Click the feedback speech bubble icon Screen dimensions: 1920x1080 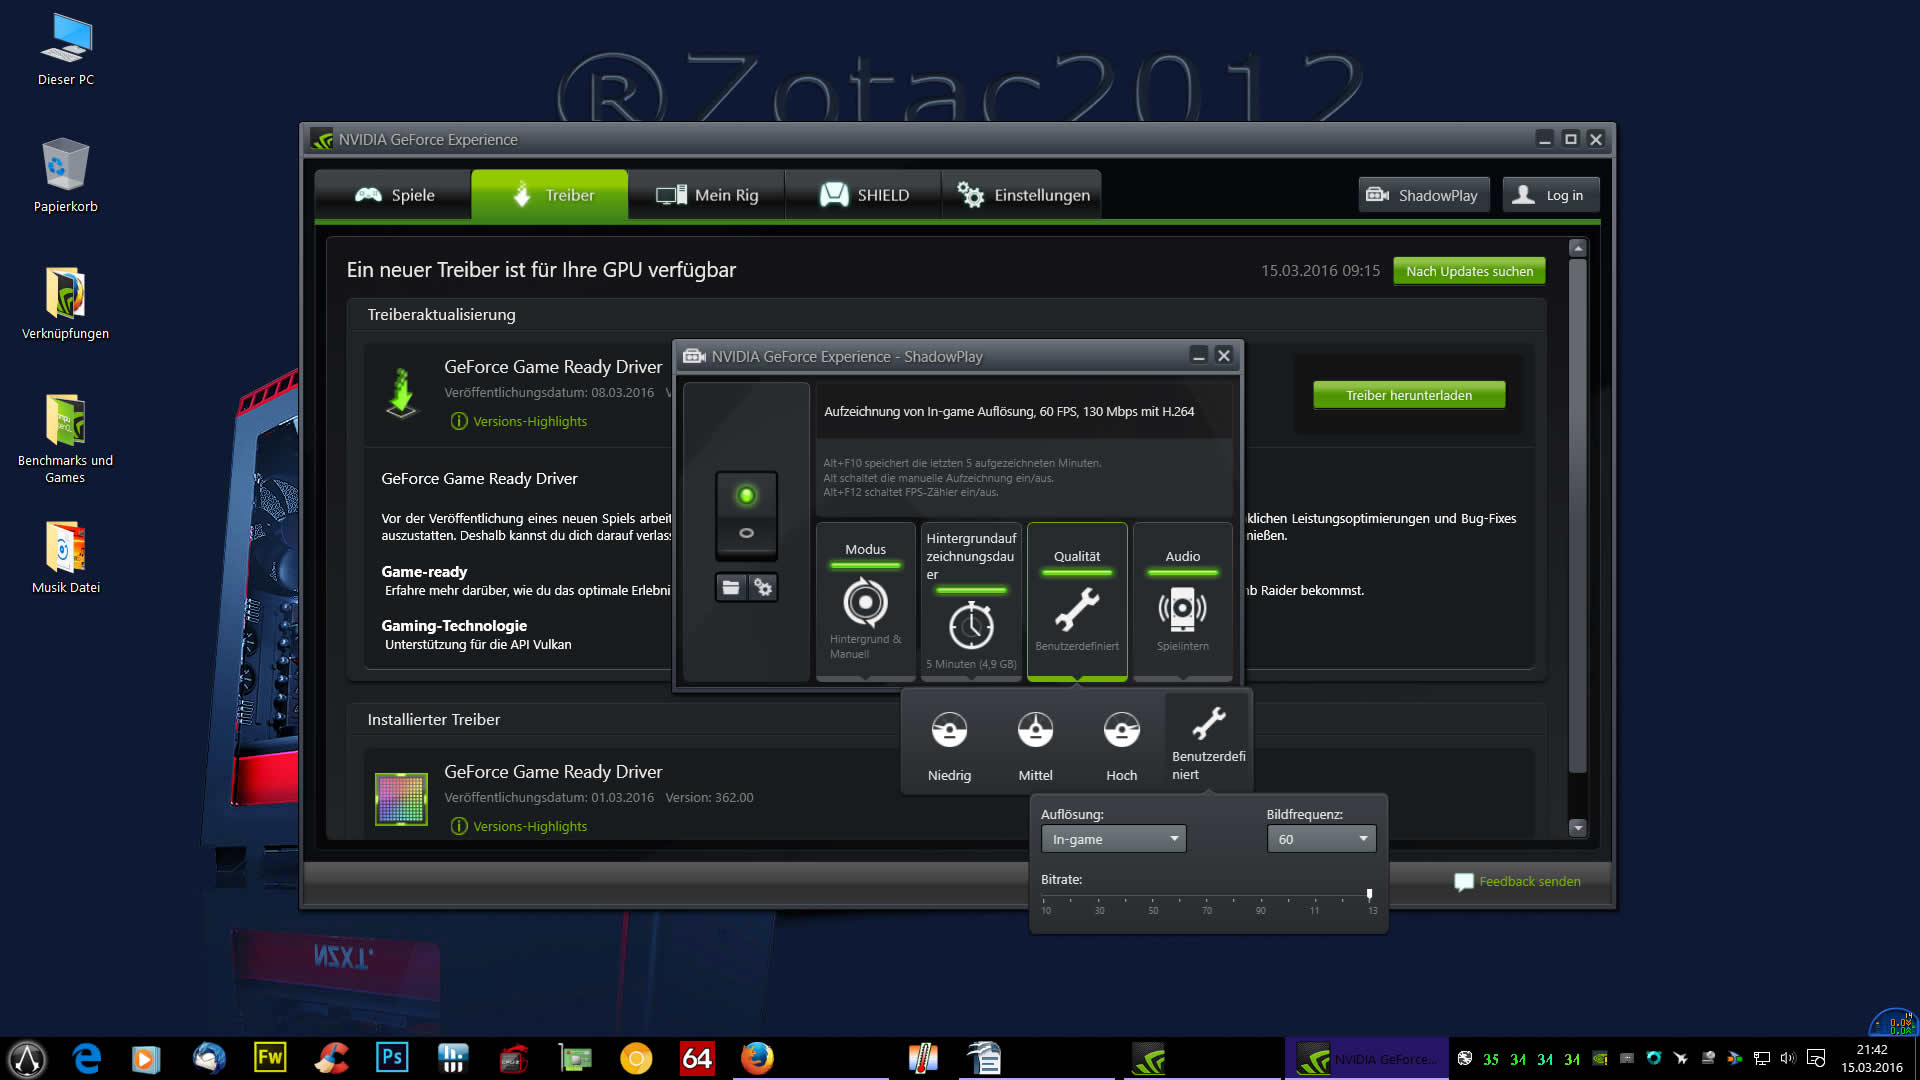click(x=1463, y=882)
